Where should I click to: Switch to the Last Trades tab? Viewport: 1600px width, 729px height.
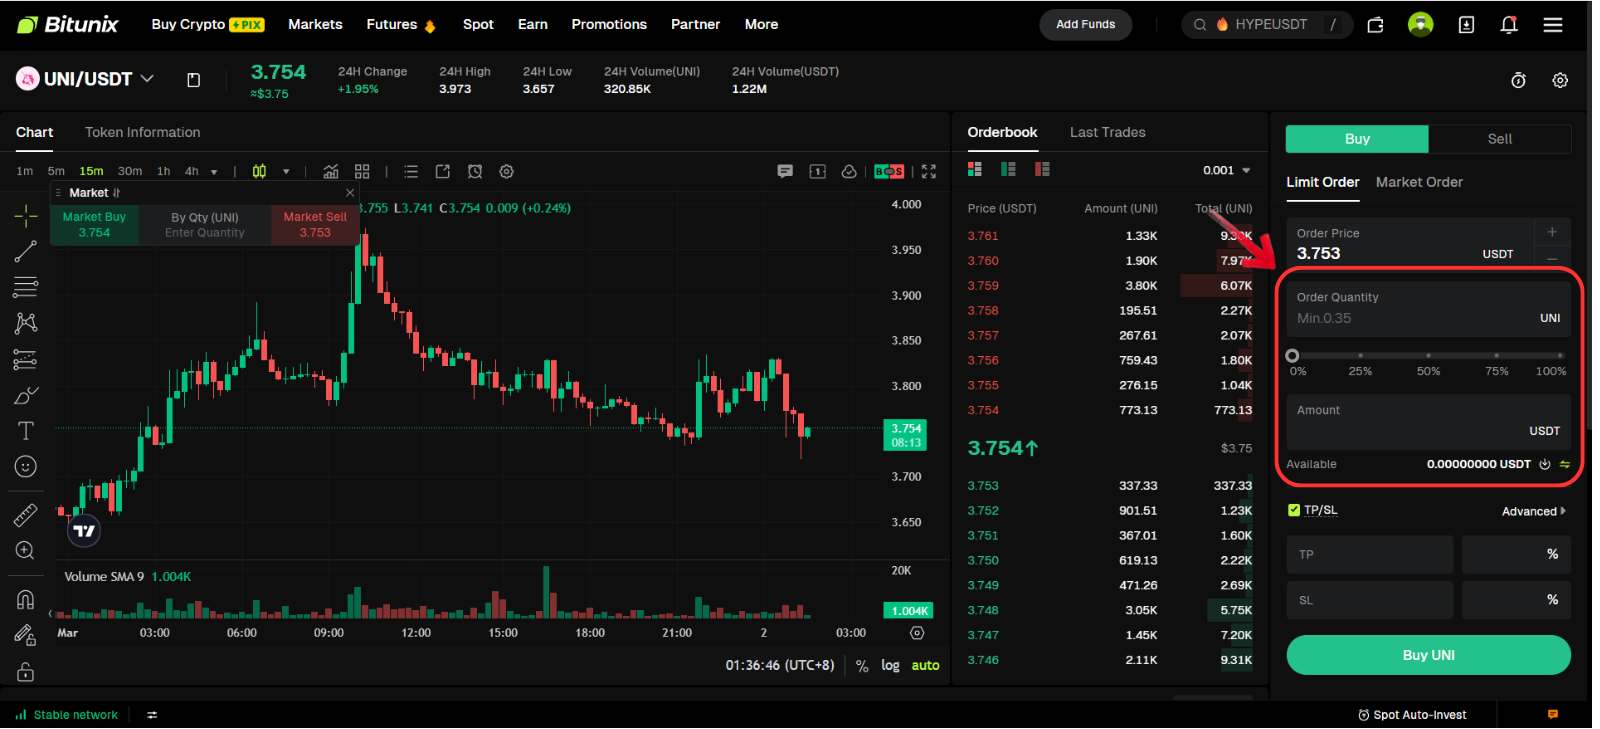coord(1107,132)
